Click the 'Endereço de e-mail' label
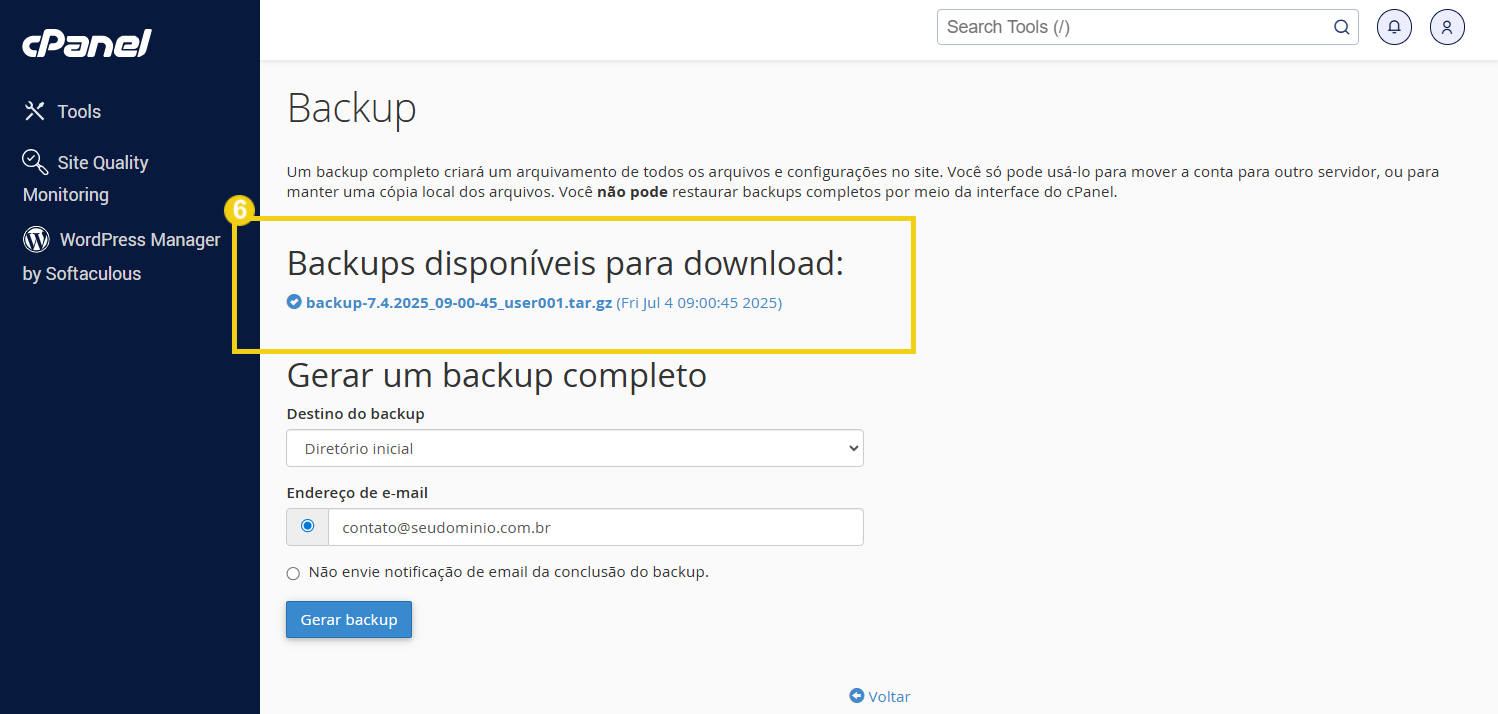 [357, 492]
